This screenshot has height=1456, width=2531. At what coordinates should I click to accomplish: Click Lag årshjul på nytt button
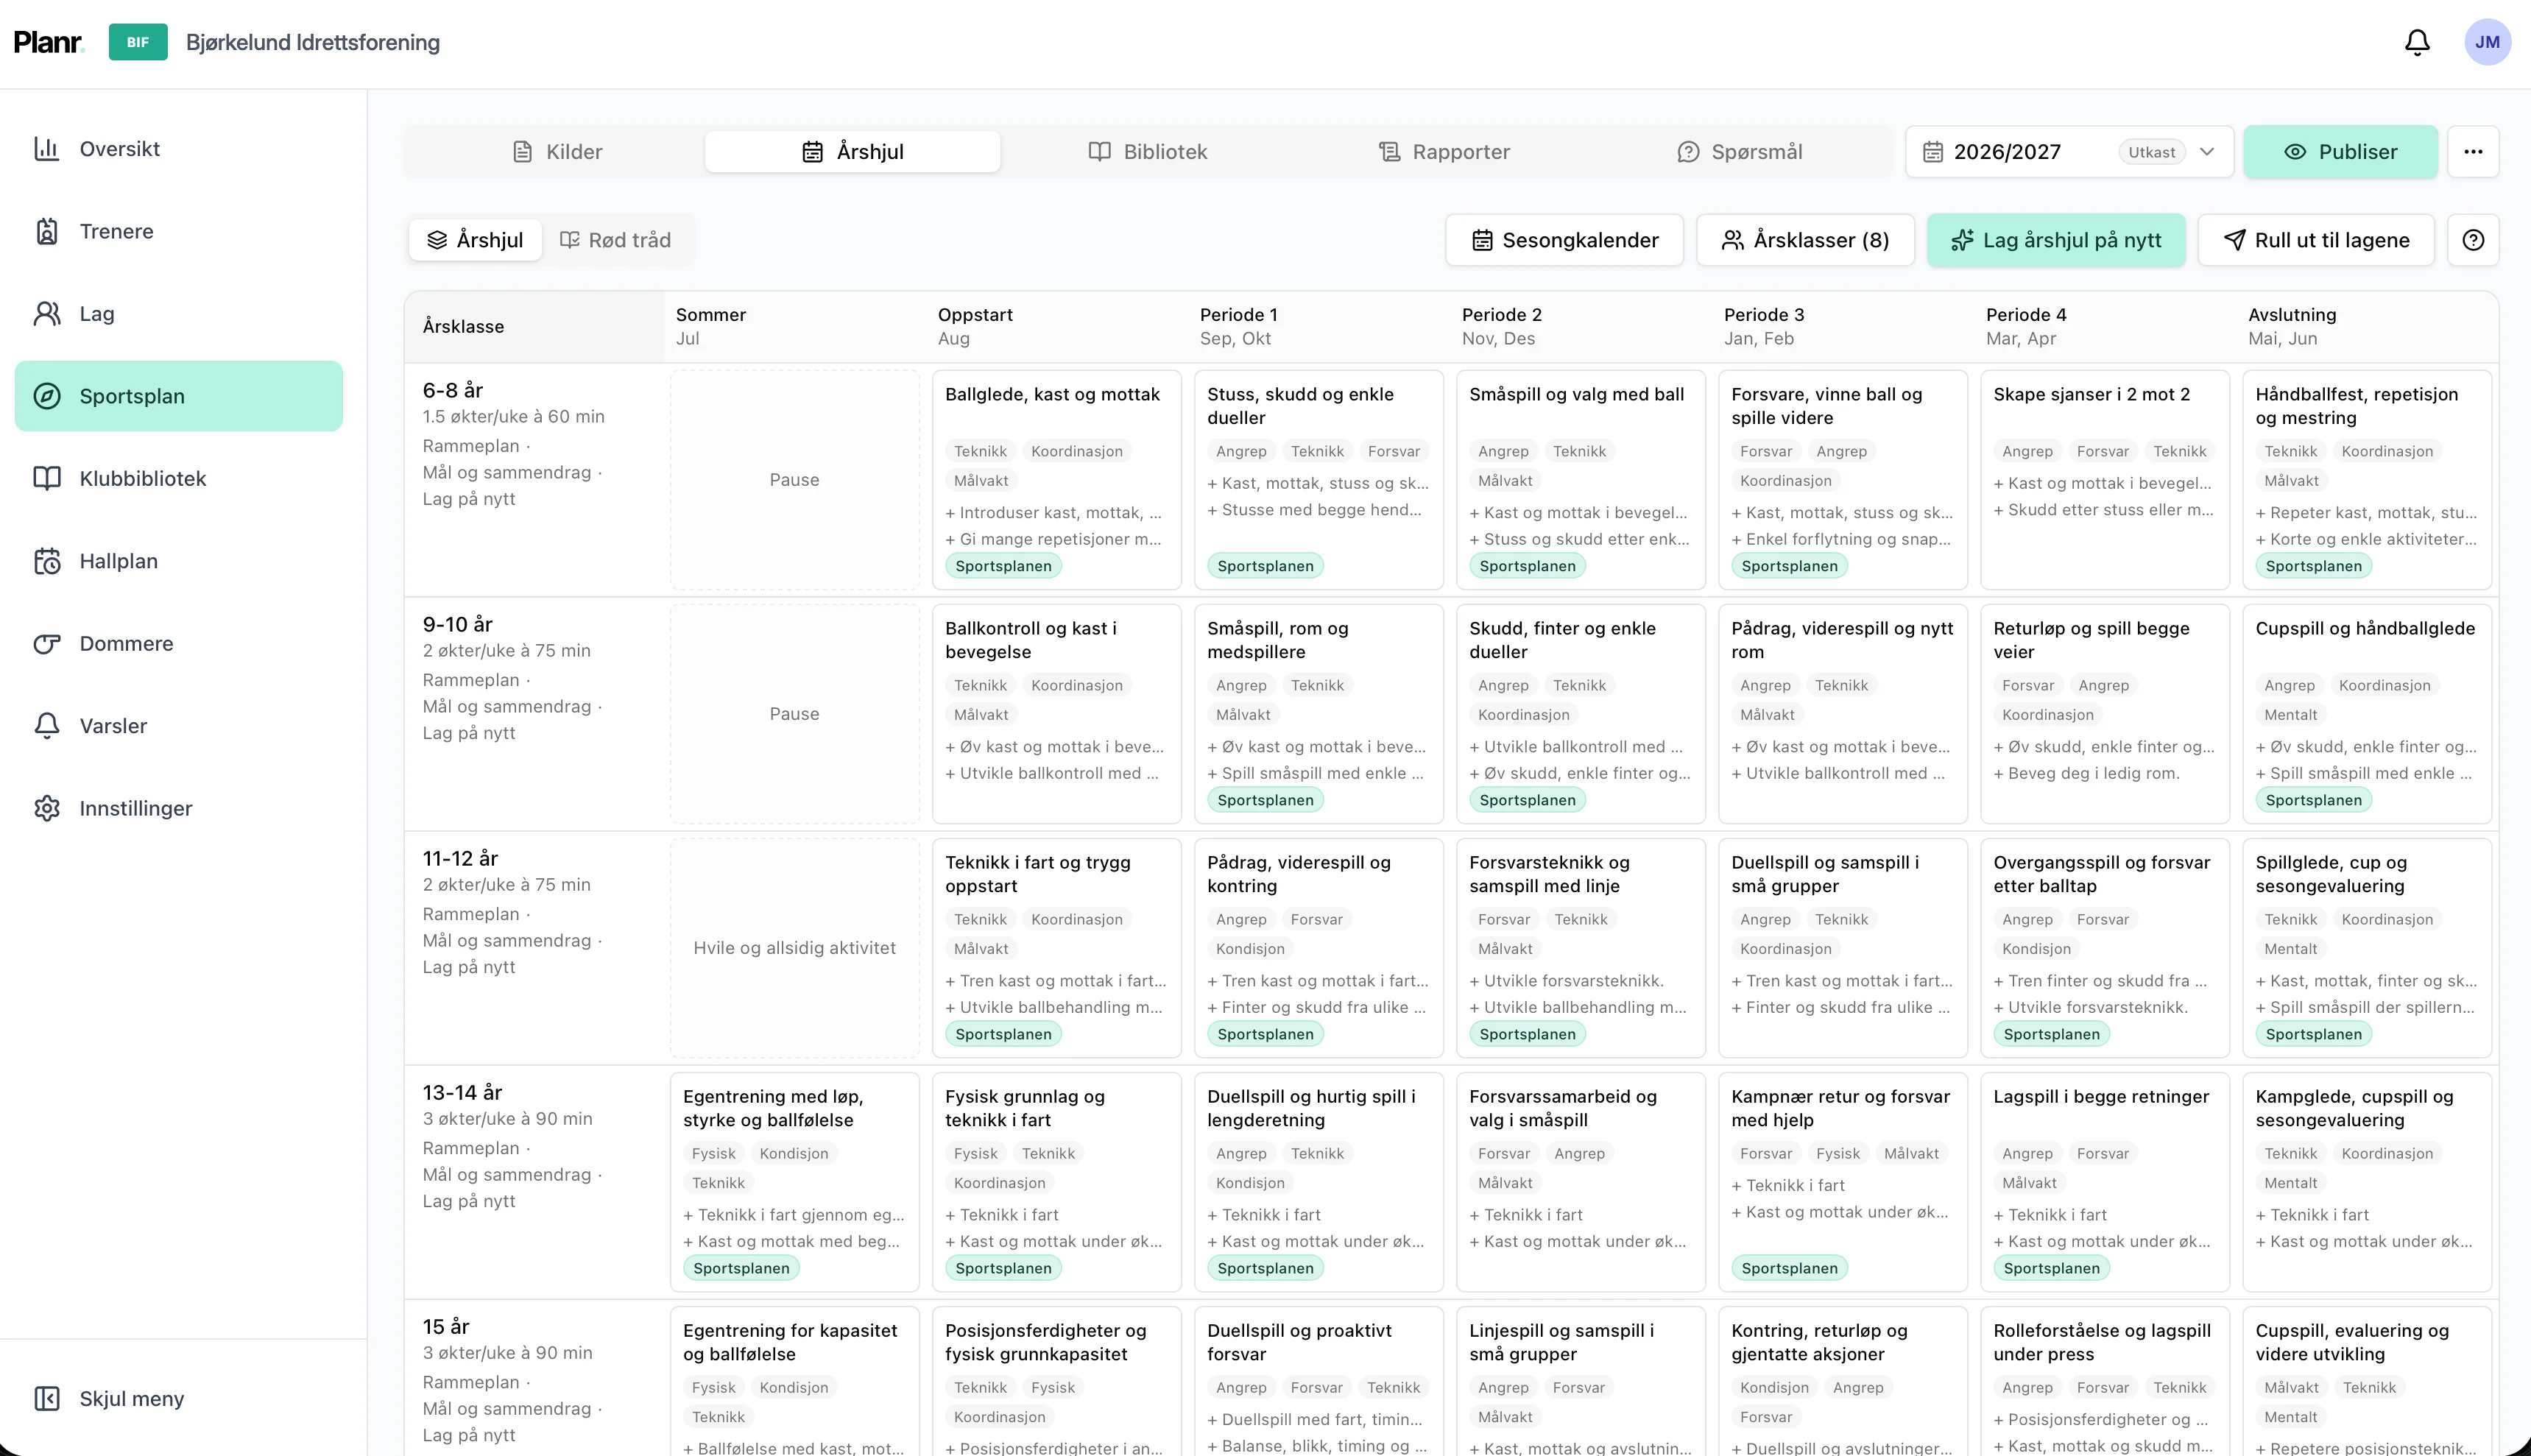[x=2056, y=240]
